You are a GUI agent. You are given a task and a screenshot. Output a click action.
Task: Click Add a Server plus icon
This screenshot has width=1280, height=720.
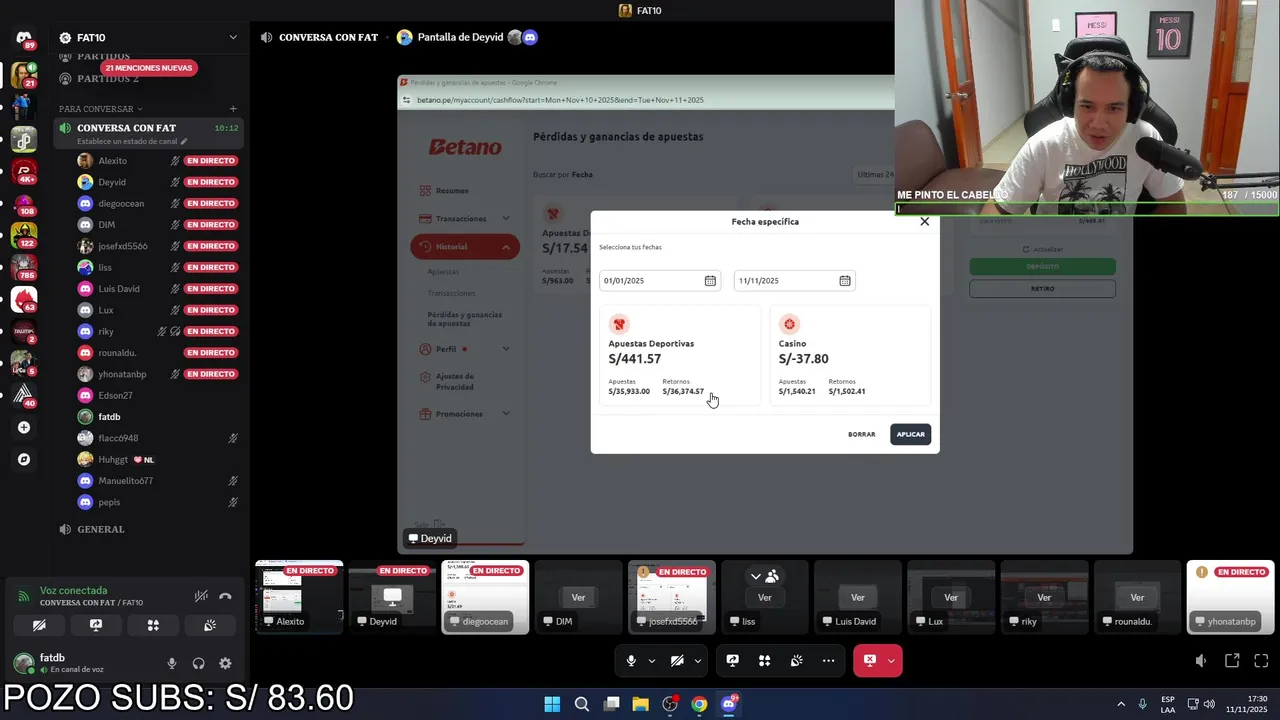(24, 427)
